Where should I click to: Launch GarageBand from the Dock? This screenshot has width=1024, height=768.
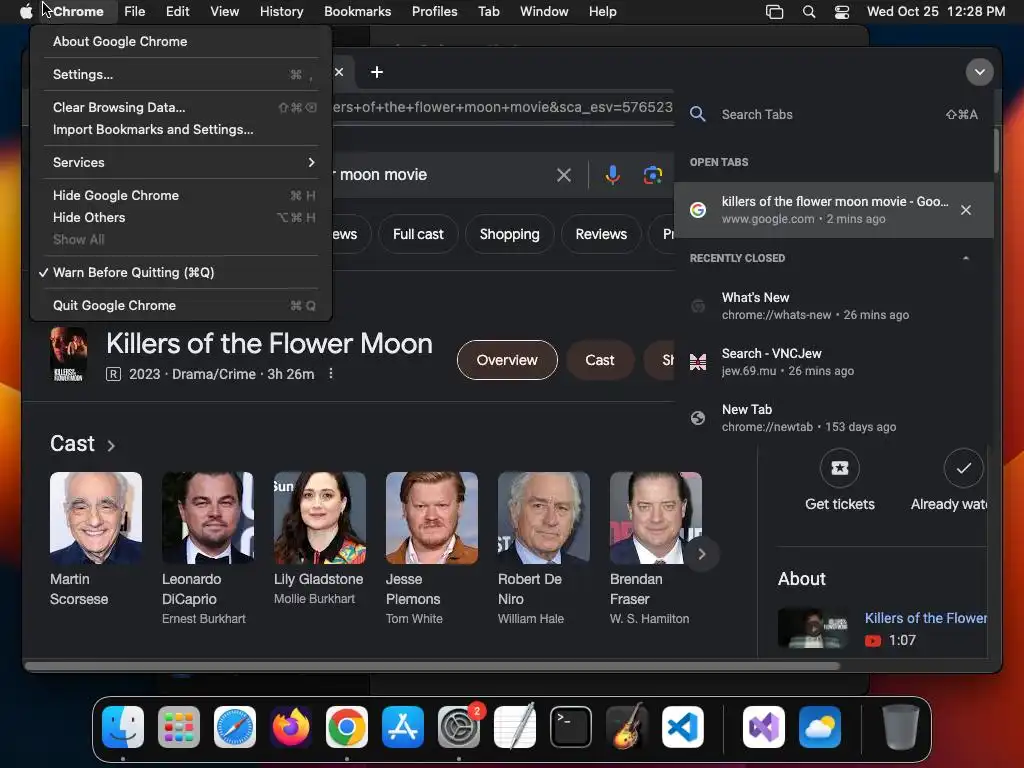click(627, 727)
